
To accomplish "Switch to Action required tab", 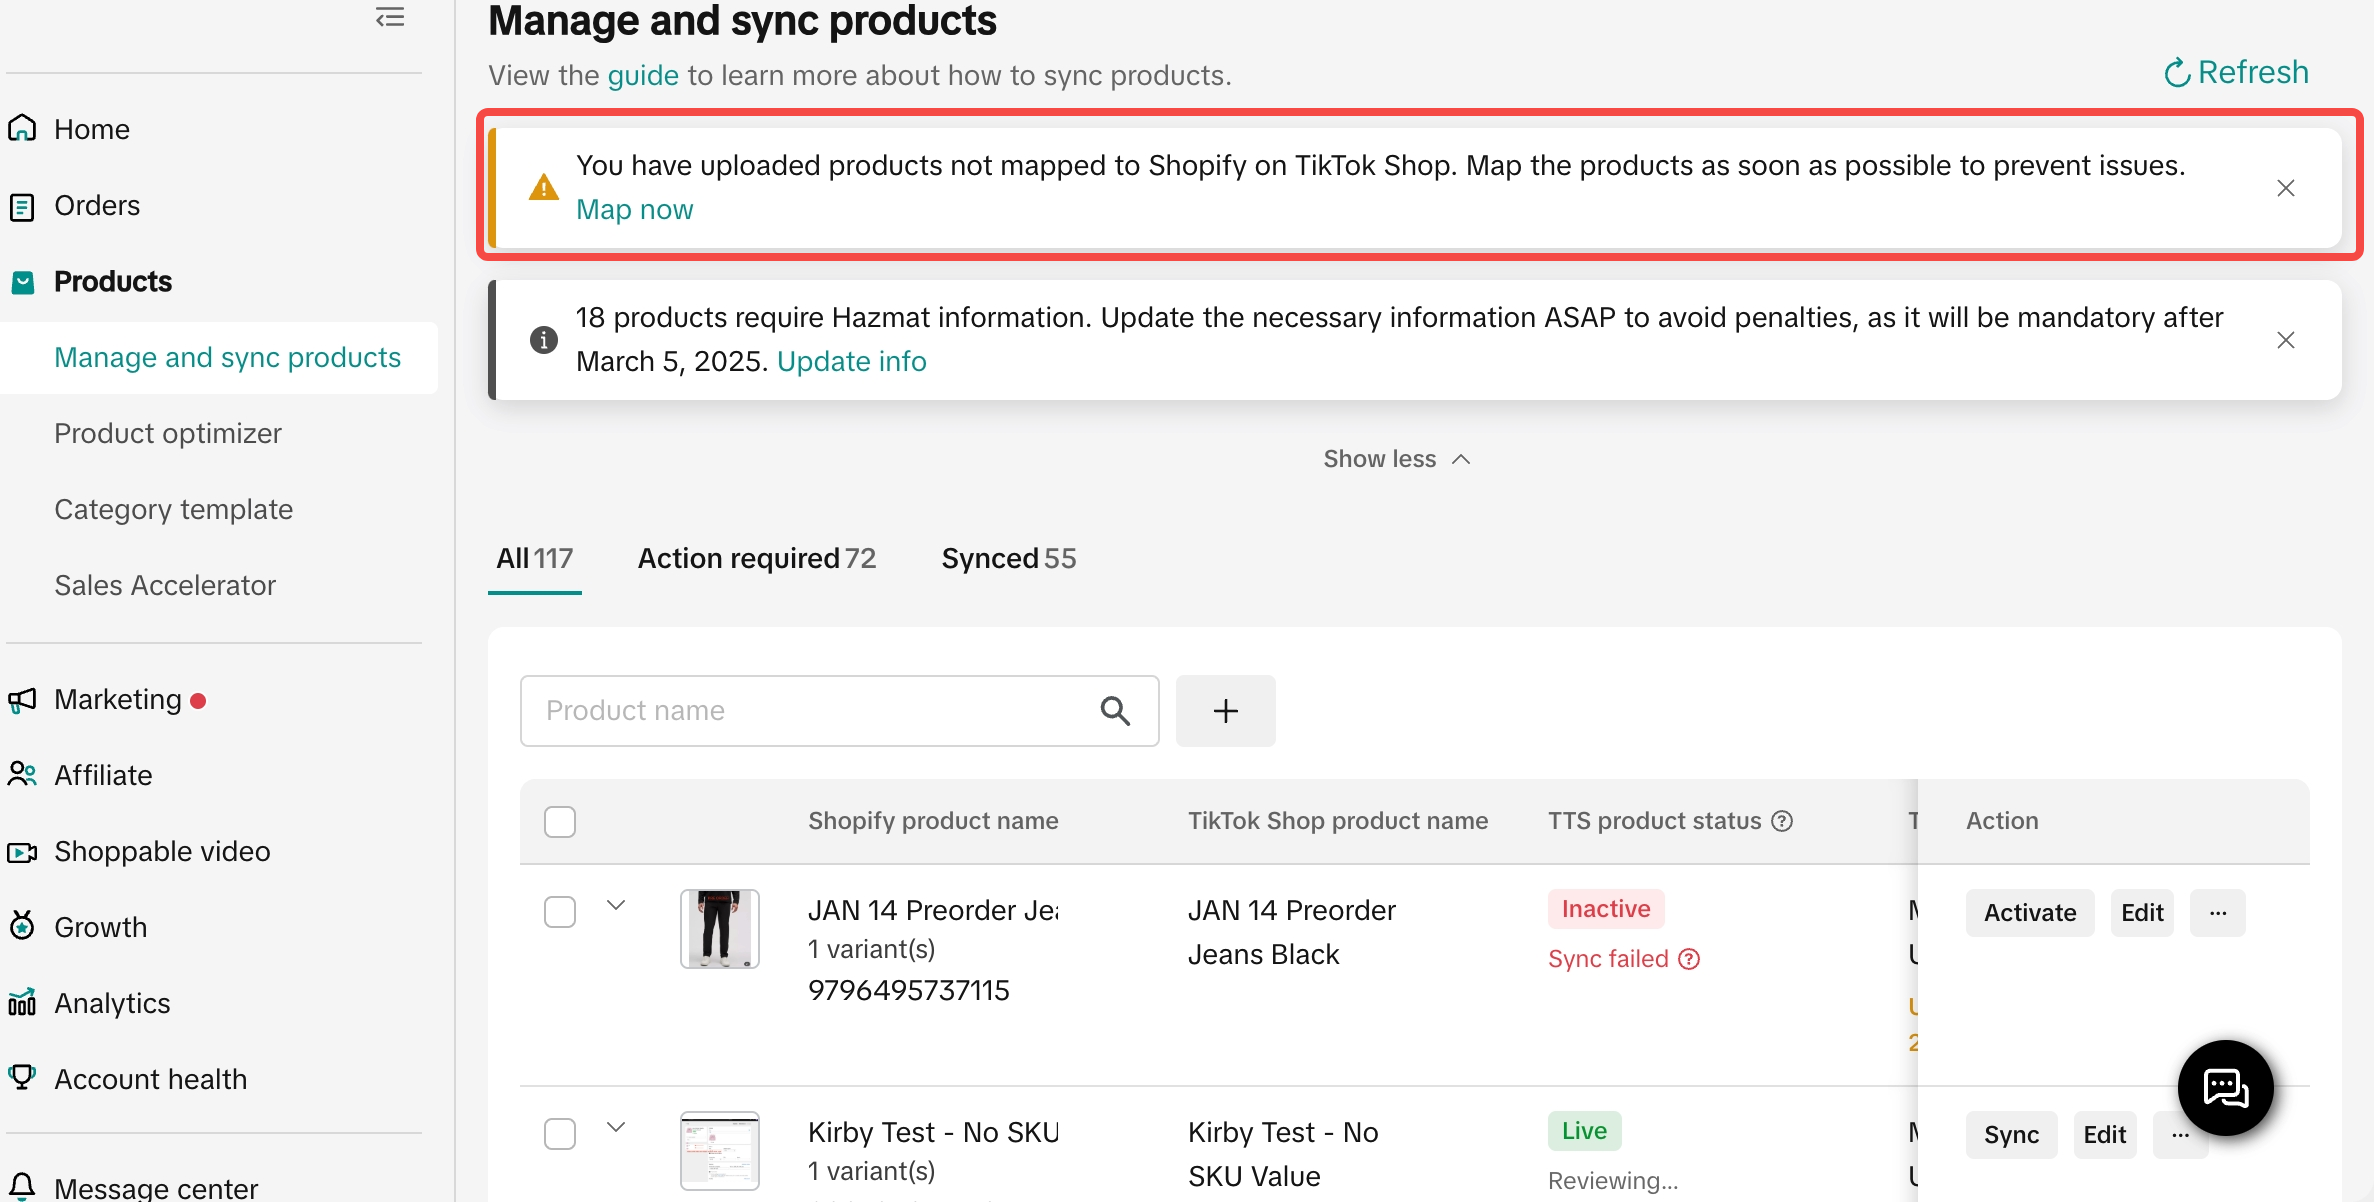I will (x=756, y=558).
